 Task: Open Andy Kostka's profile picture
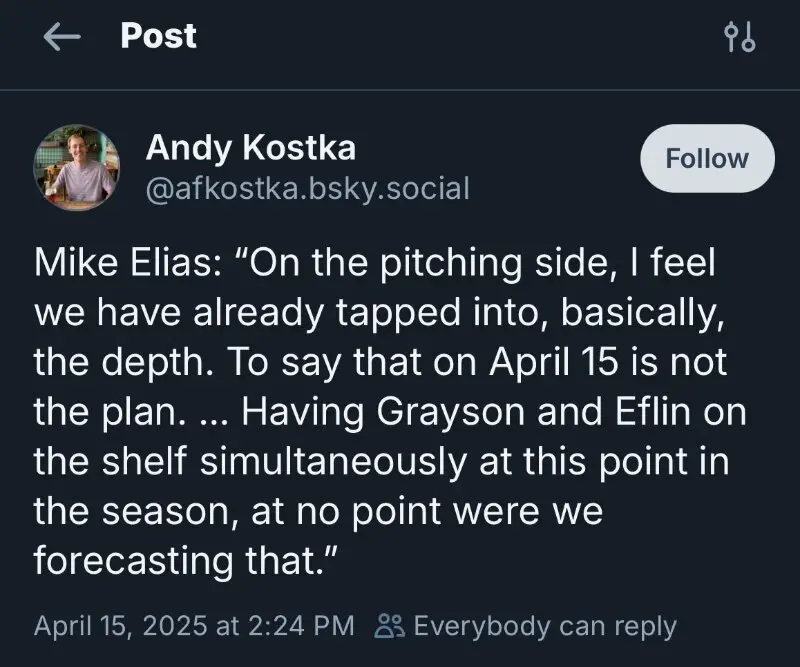[77, 166]
